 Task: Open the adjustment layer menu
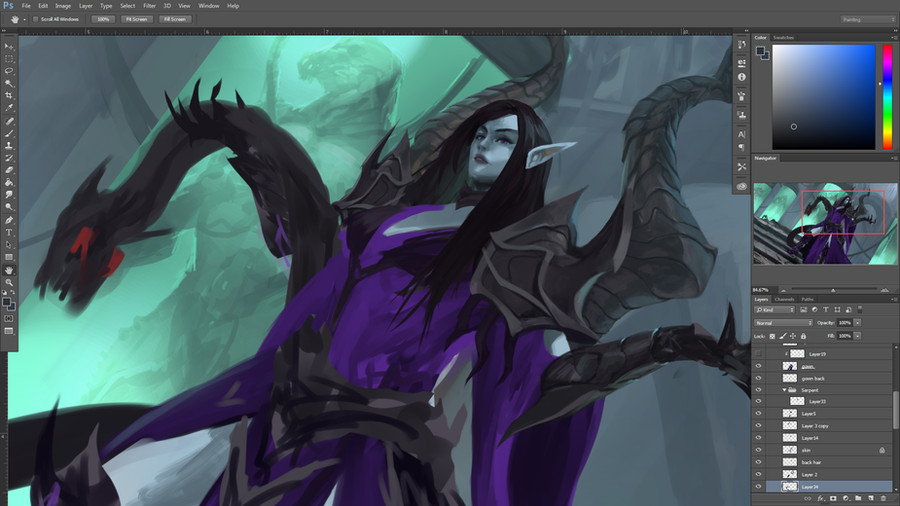845,499
